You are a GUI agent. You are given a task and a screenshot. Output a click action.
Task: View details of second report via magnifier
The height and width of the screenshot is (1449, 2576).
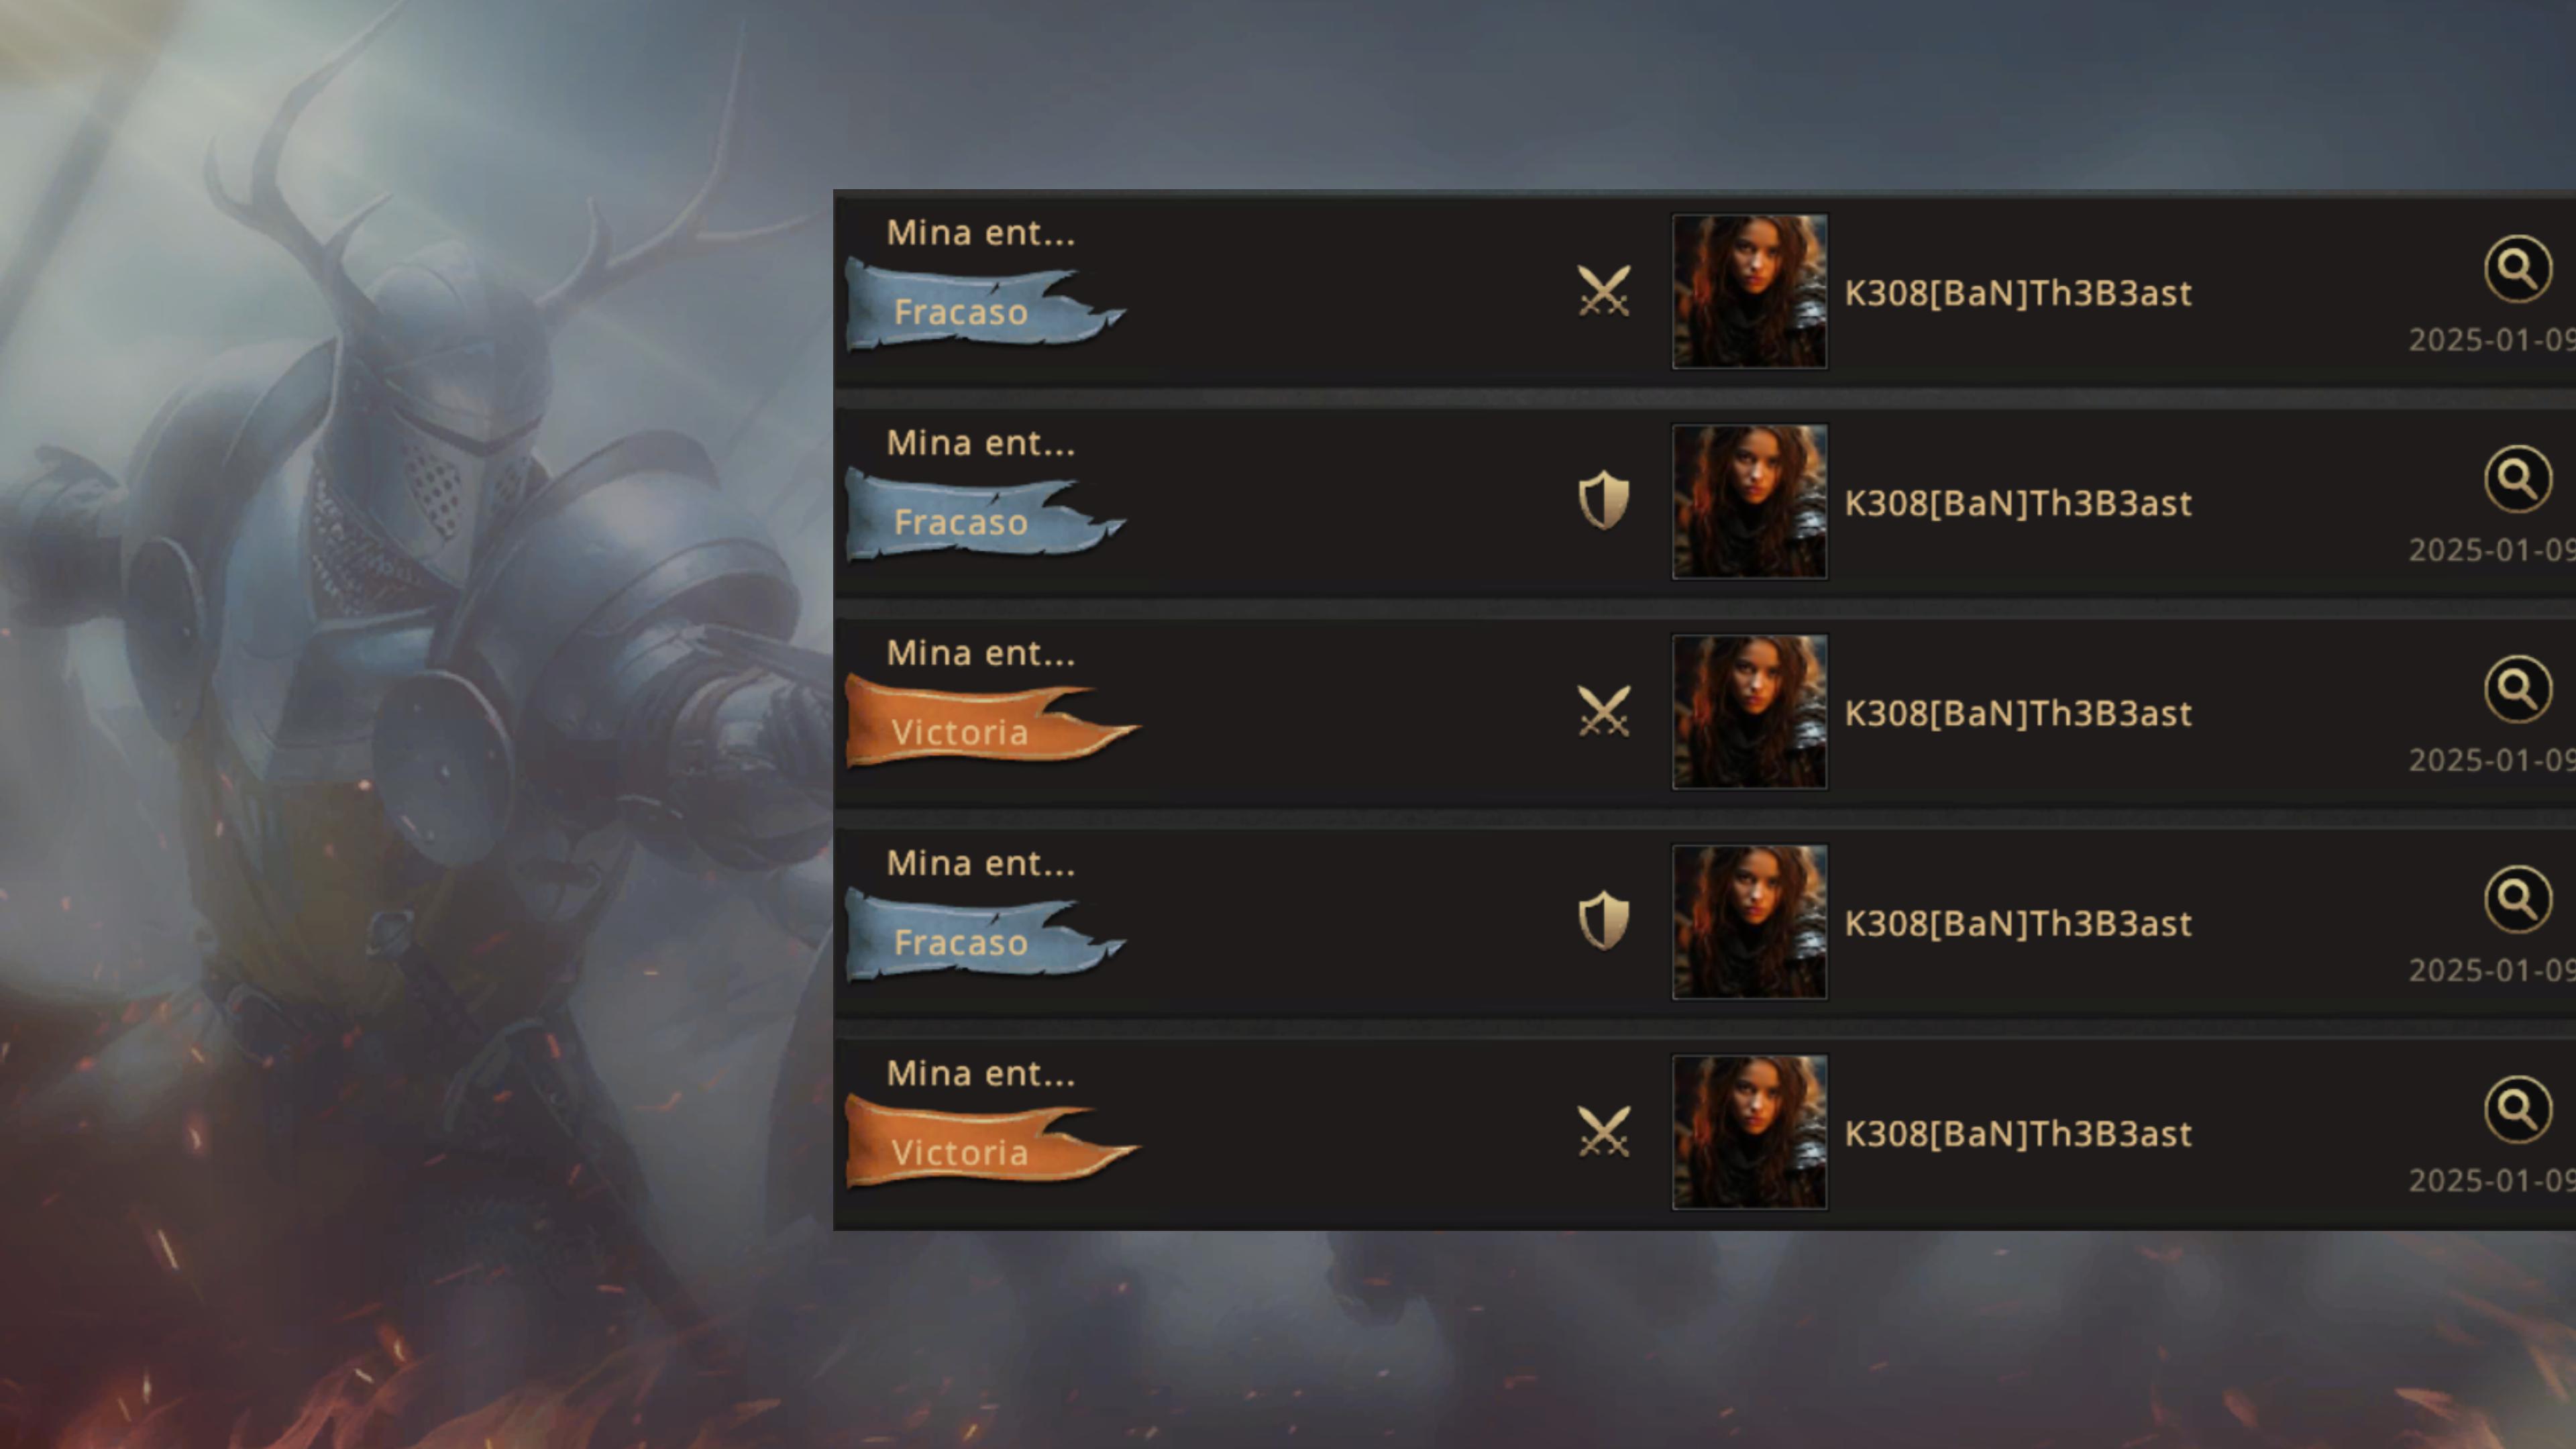(x=2517, y=479)
